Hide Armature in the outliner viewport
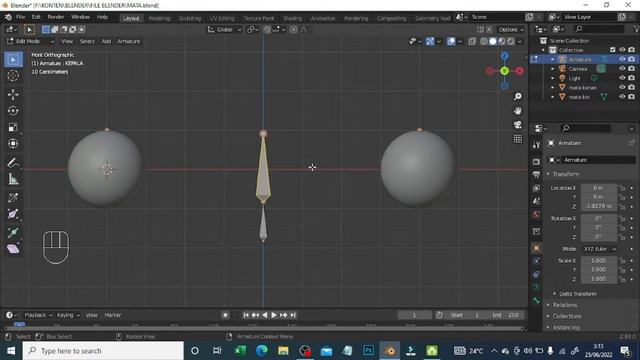 pyautogui.click(x=622, y=59)
